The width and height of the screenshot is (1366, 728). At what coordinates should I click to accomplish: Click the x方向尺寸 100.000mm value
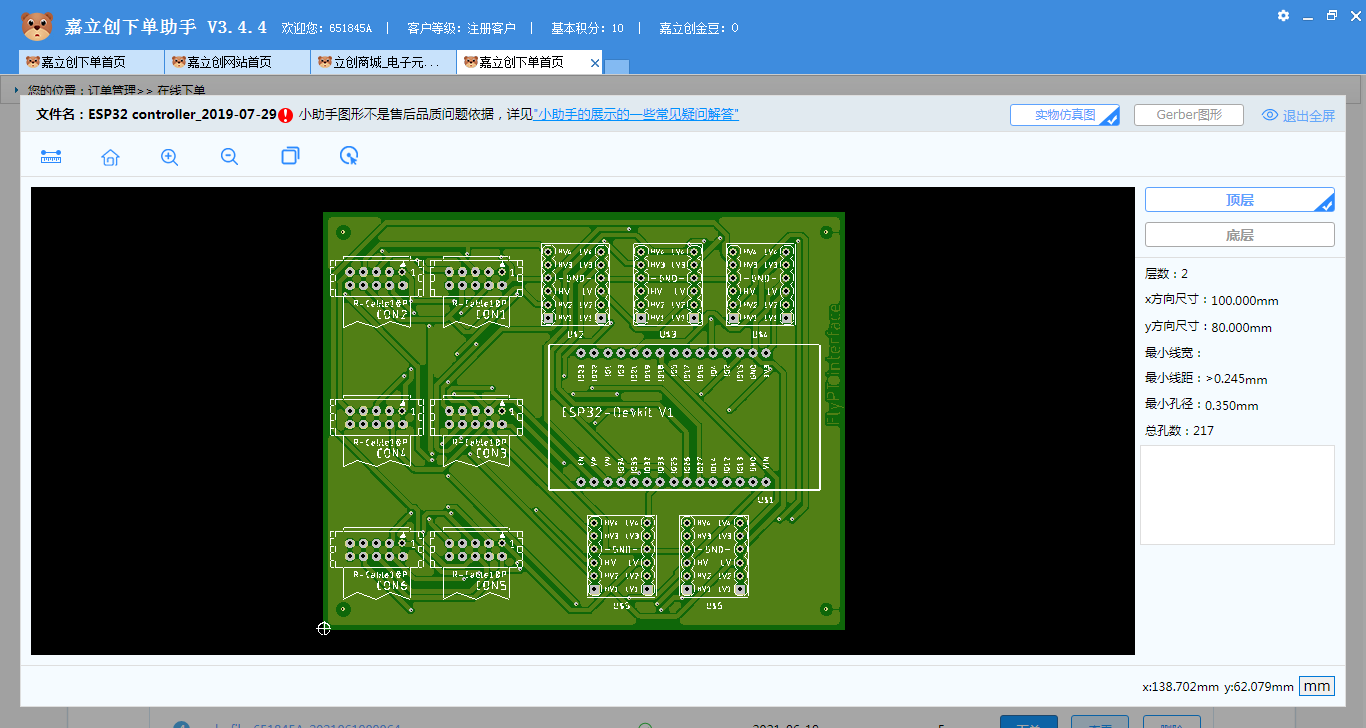click(1244, 300)
